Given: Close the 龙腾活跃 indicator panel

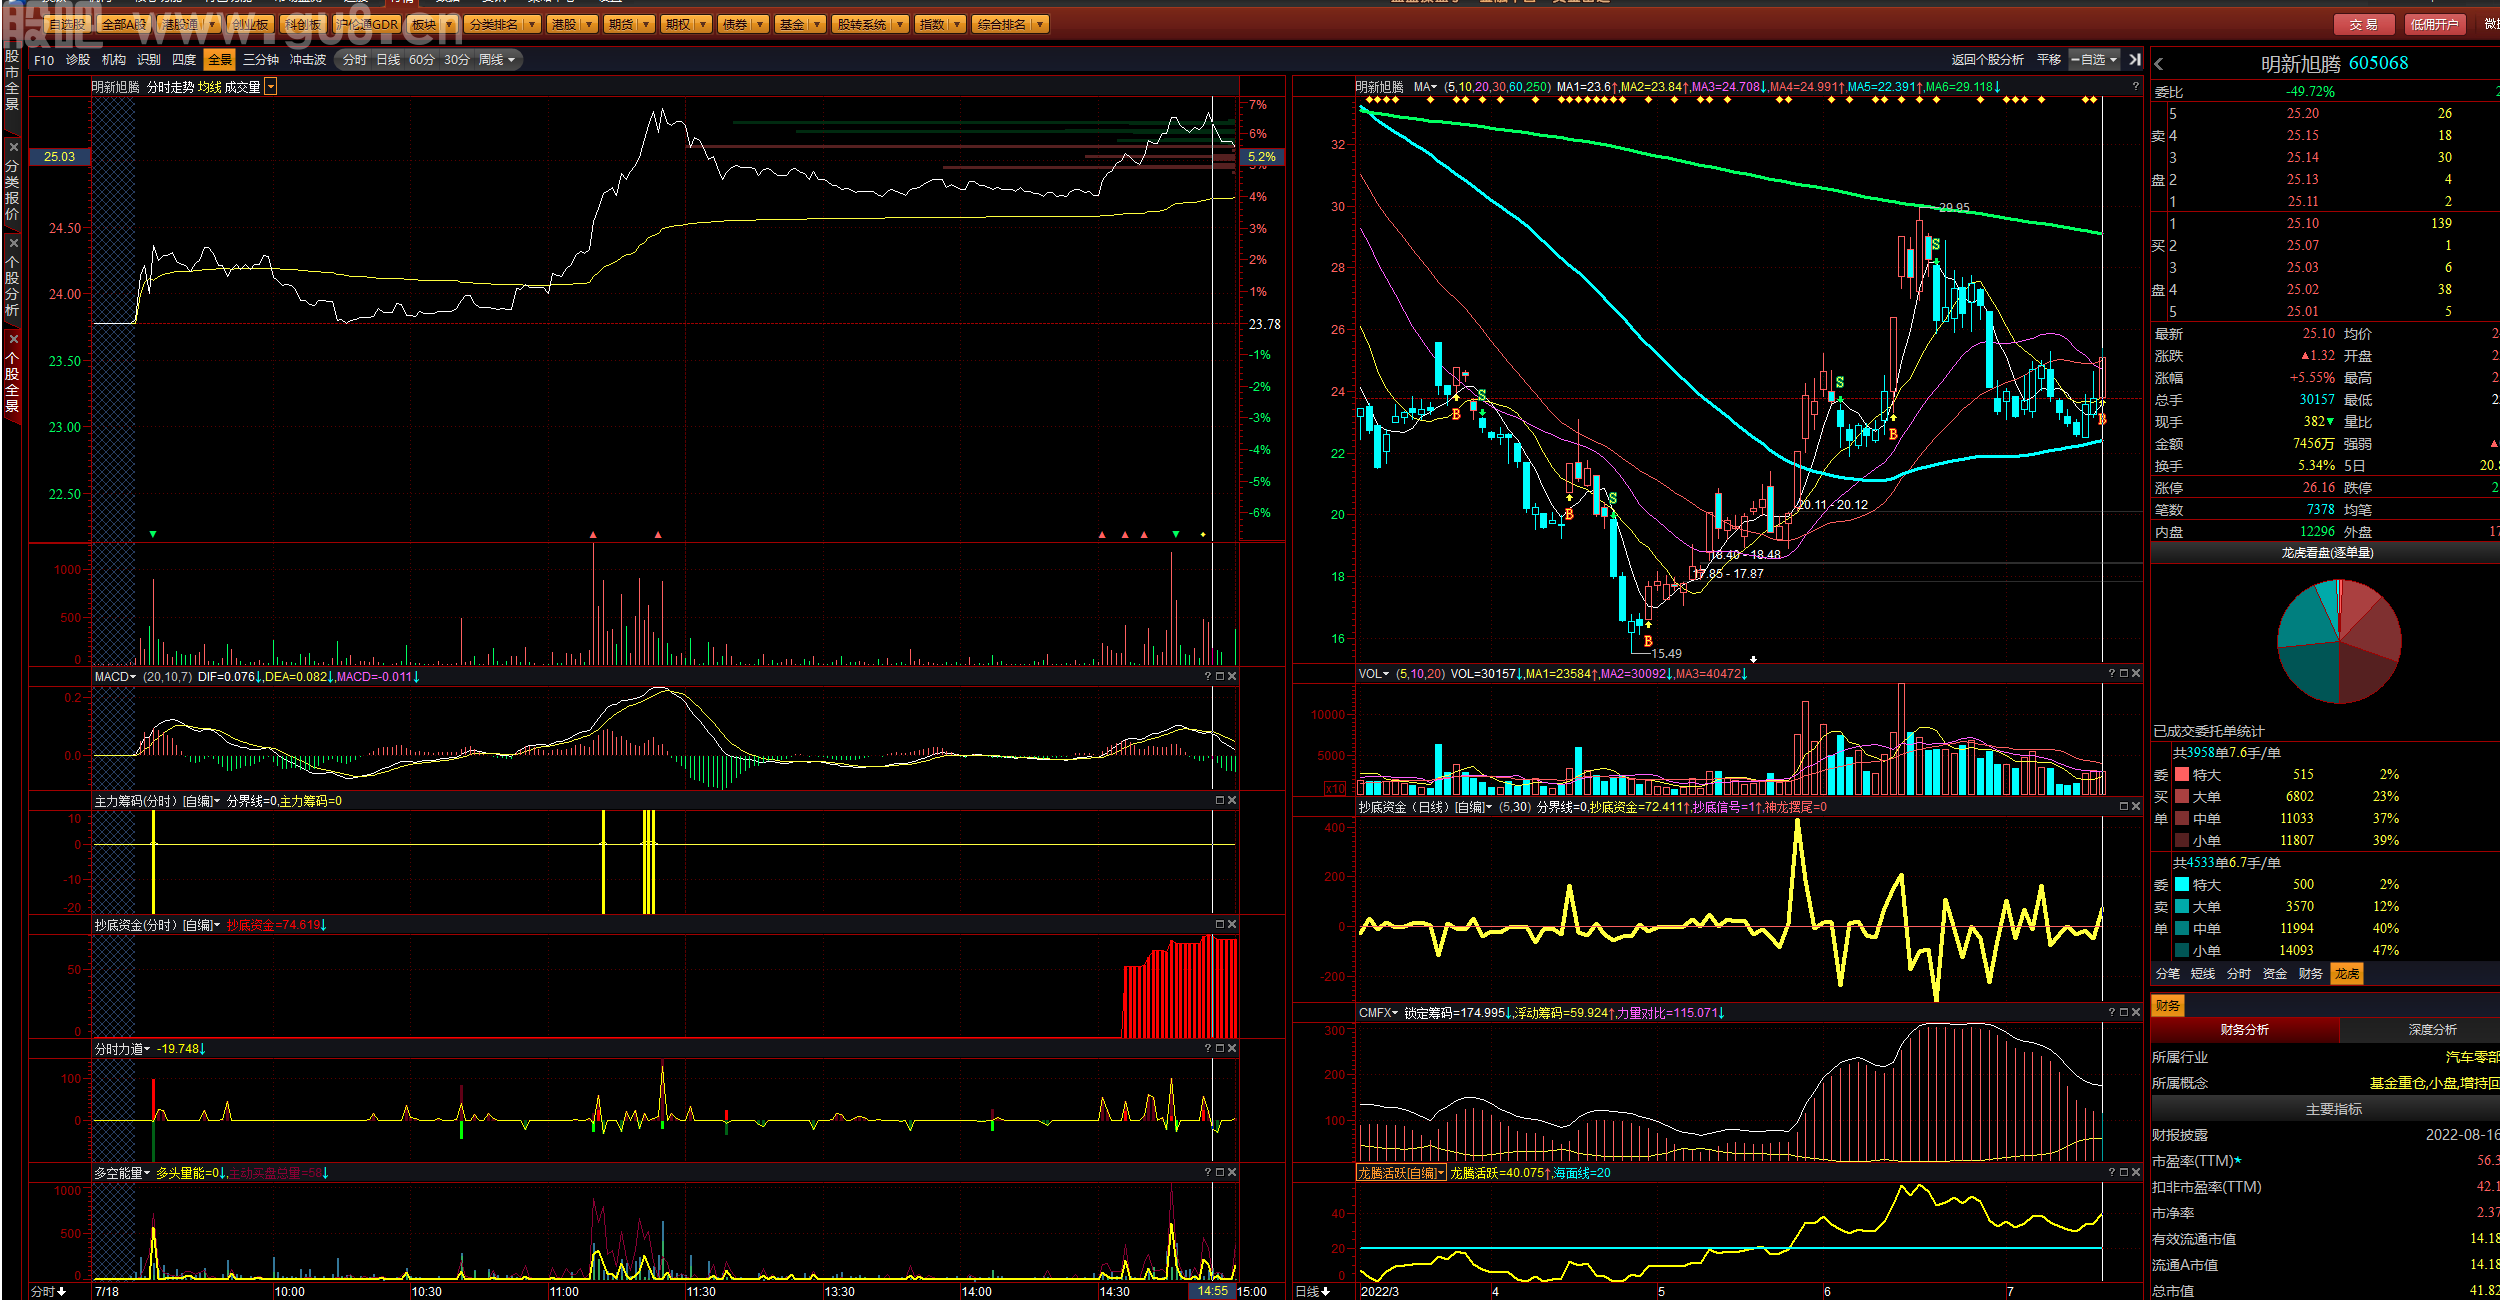Looking at the screenshot, I should point(2136,1173).
